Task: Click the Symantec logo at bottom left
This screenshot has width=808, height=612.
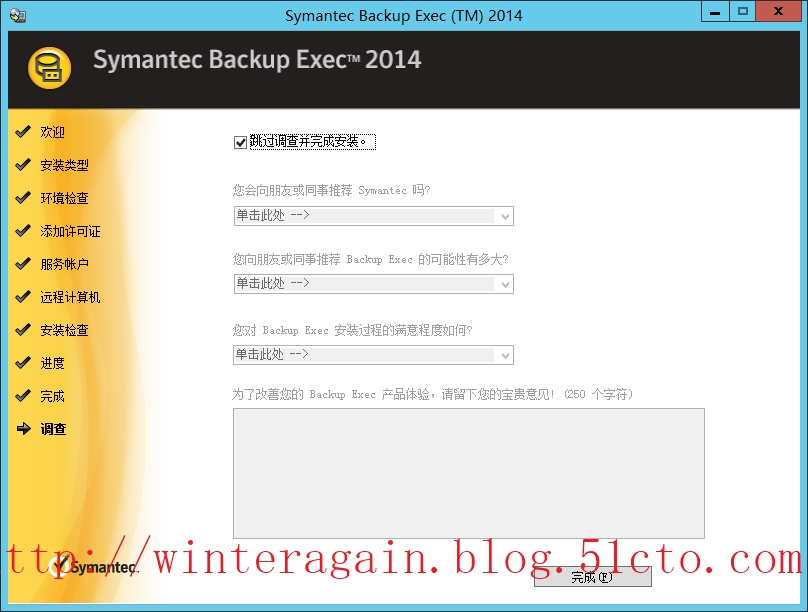Action: point(95,566)
